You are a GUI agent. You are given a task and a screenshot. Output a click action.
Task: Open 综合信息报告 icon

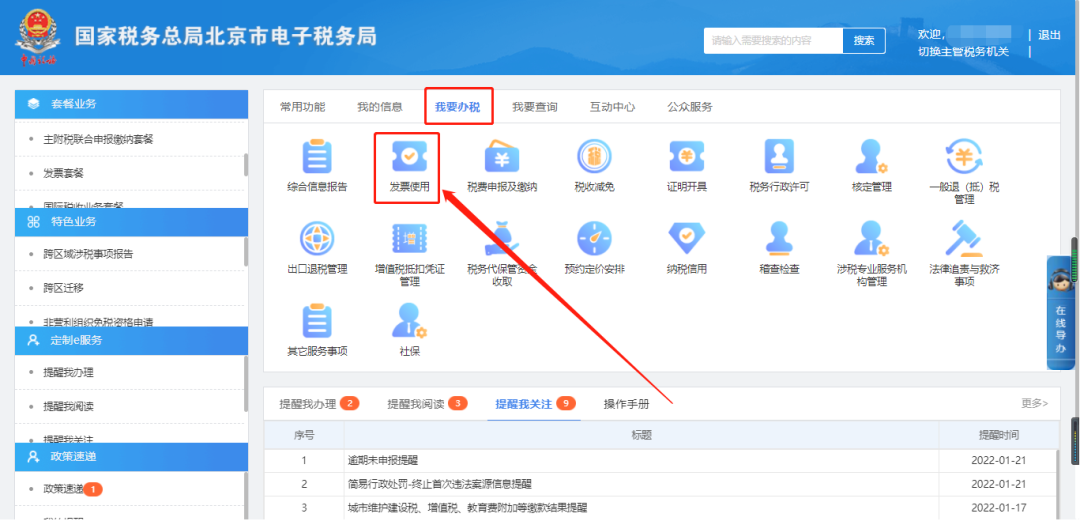317,156
